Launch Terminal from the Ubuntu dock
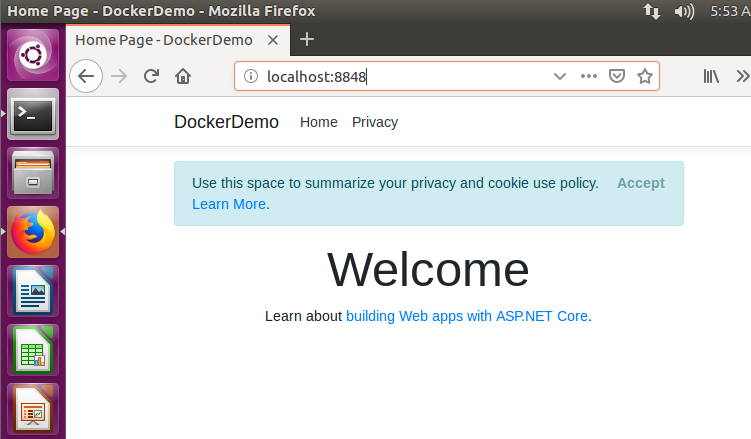Viewport: 751px width, 439px height. click(x=33, y=115)
